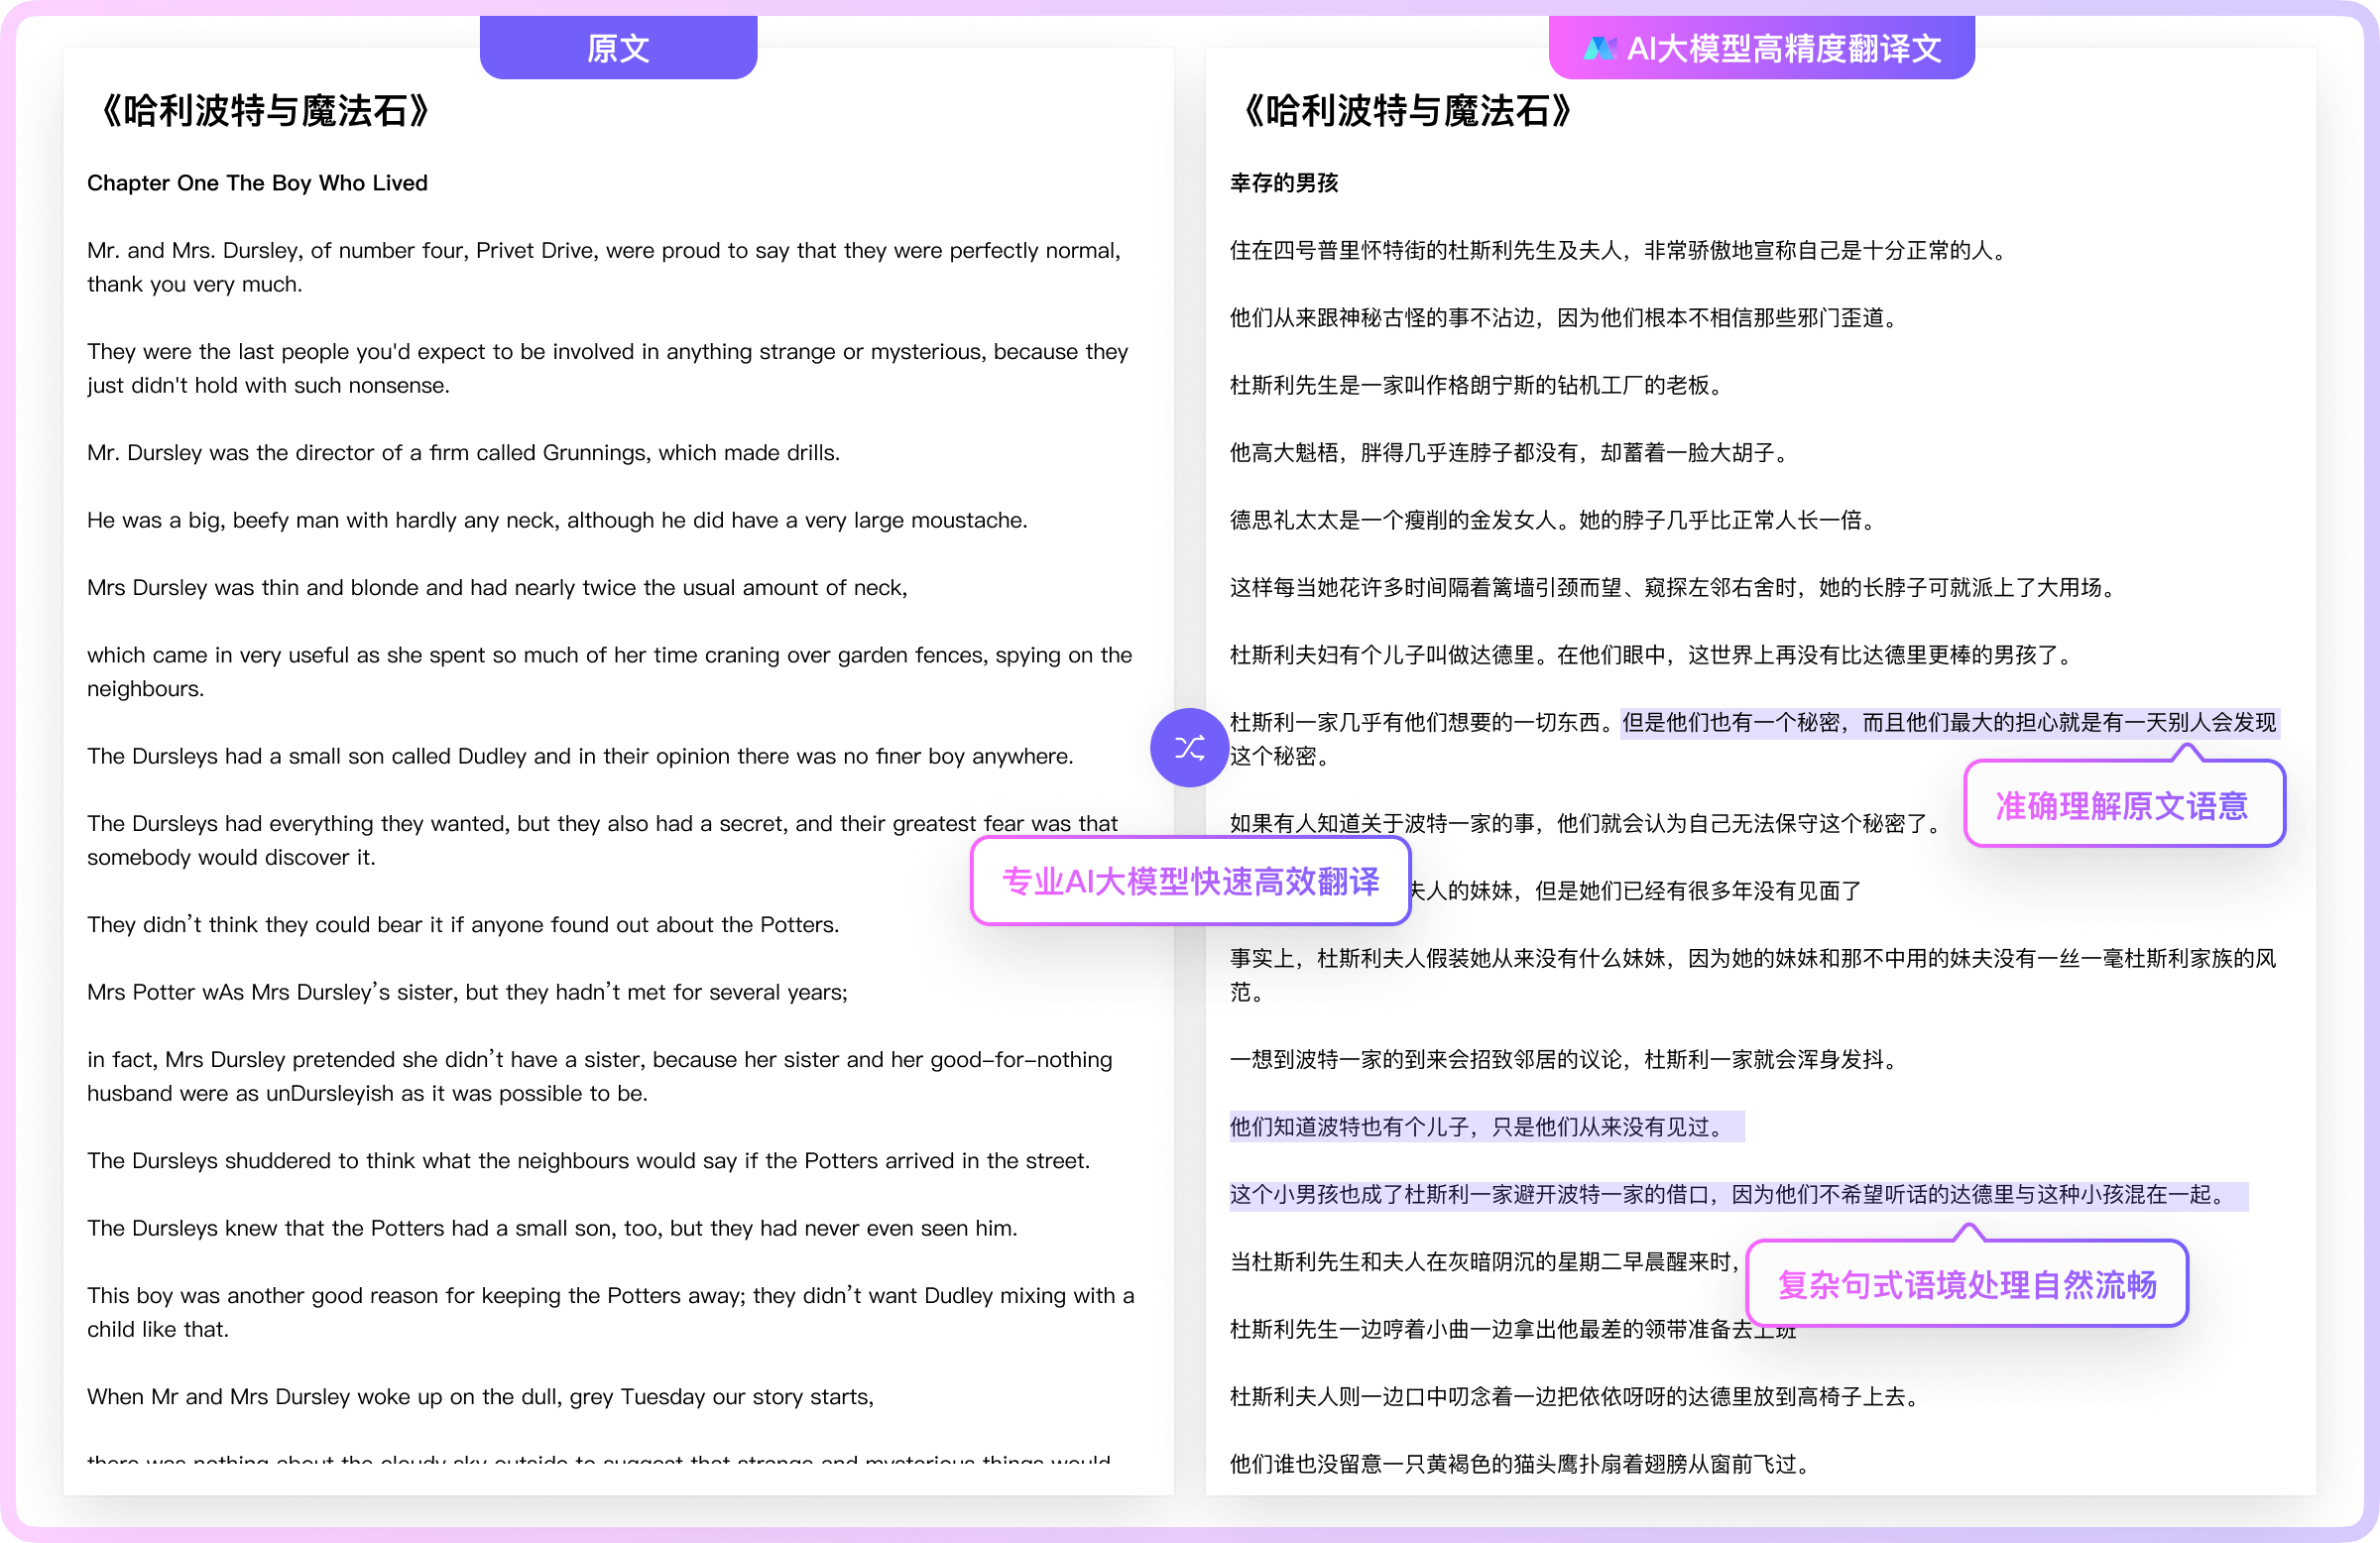Click the round shuffle translate icon
The image size is (2380, 1543).
pyautogui.click(x=1189, y=748)
